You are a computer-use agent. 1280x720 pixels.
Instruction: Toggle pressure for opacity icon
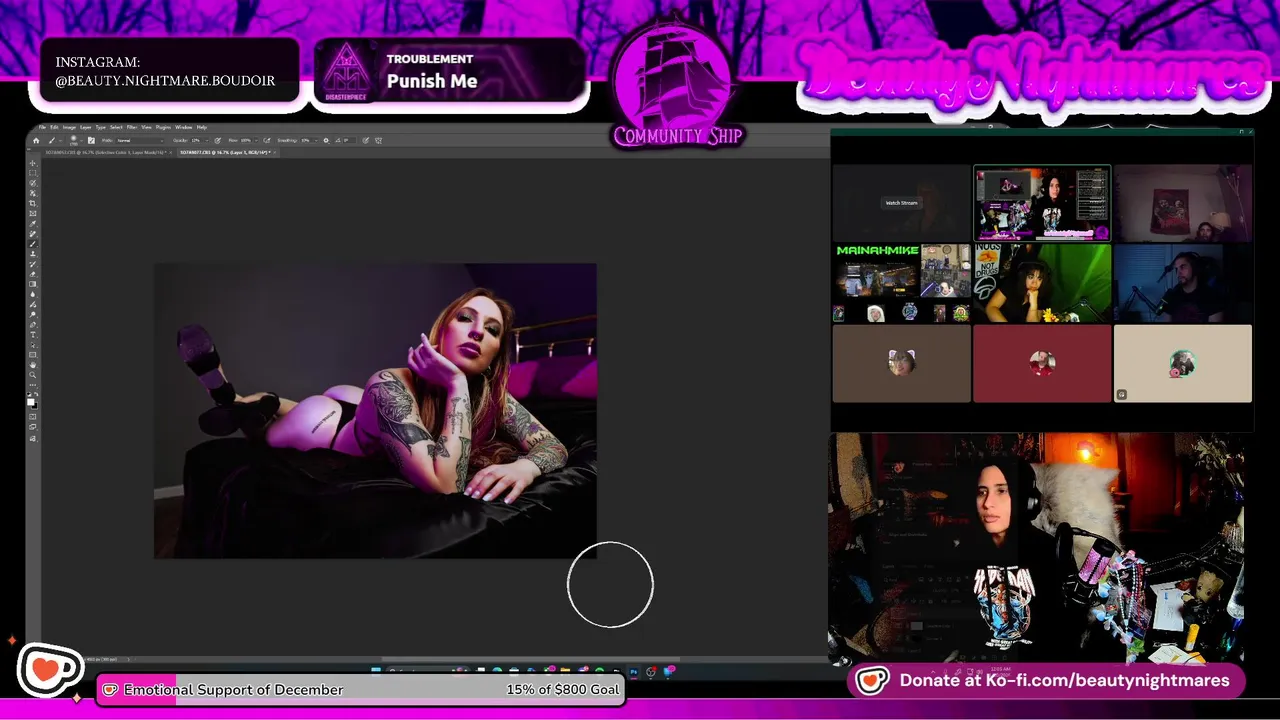(218, 141)
